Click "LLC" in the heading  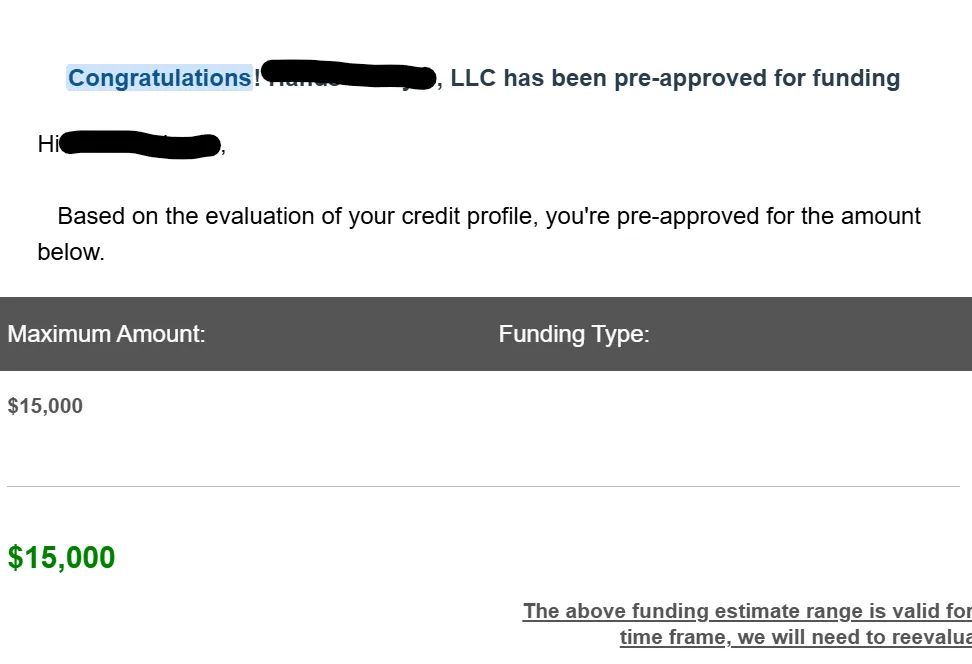(x=473, y=78)
